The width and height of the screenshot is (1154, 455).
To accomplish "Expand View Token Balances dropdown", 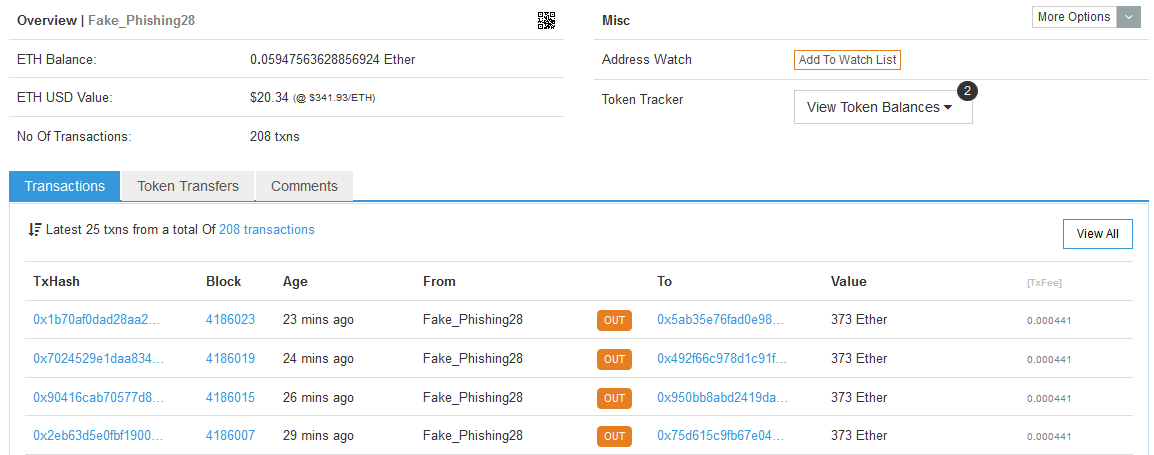I will (882, 107).
